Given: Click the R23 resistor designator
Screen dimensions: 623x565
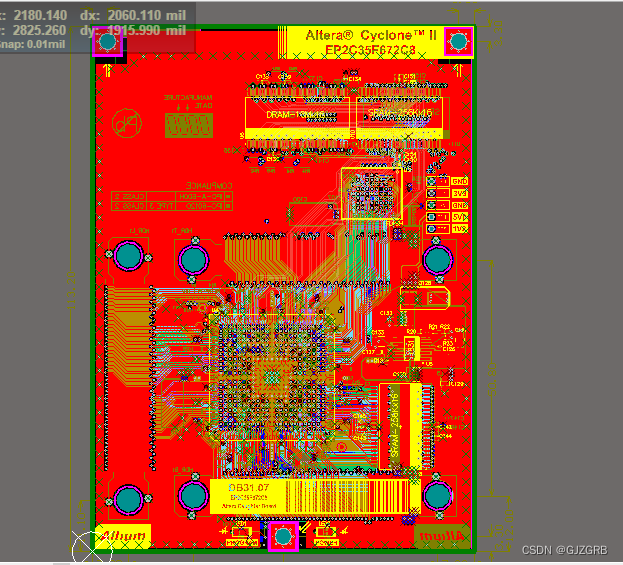Looking at the screenshot, I should pos(448,343).
